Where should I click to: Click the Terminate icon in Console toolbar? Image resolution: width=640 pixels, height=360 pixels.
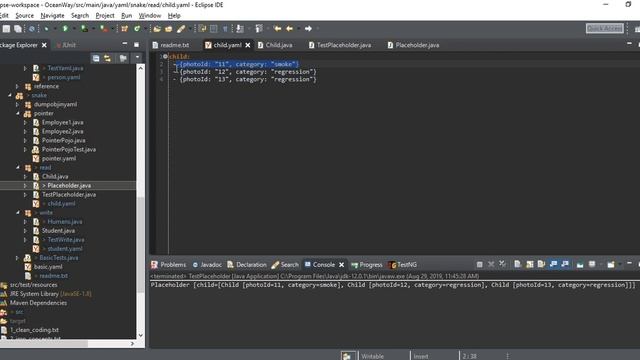(x=480, y=264)
